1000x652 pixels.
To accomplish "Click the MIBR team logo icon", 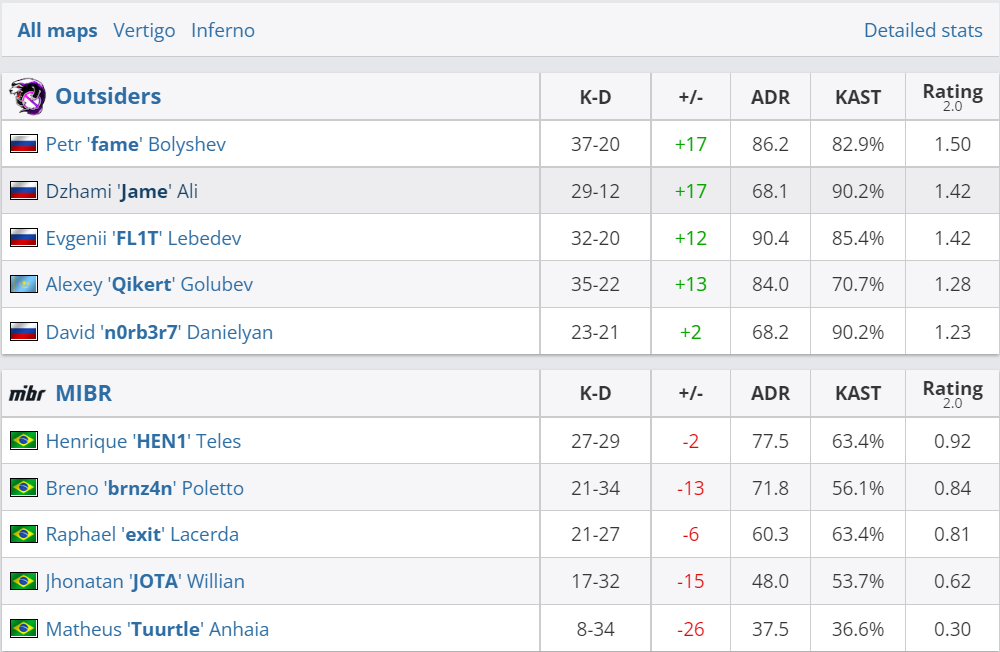I will (27, 394).
